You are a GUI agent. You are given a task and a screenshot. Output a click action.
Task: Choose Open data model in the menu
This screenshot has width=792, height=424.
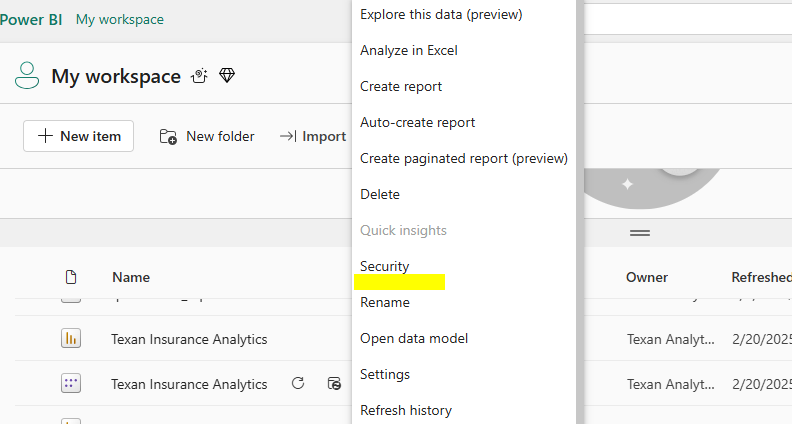coord(414,338)
